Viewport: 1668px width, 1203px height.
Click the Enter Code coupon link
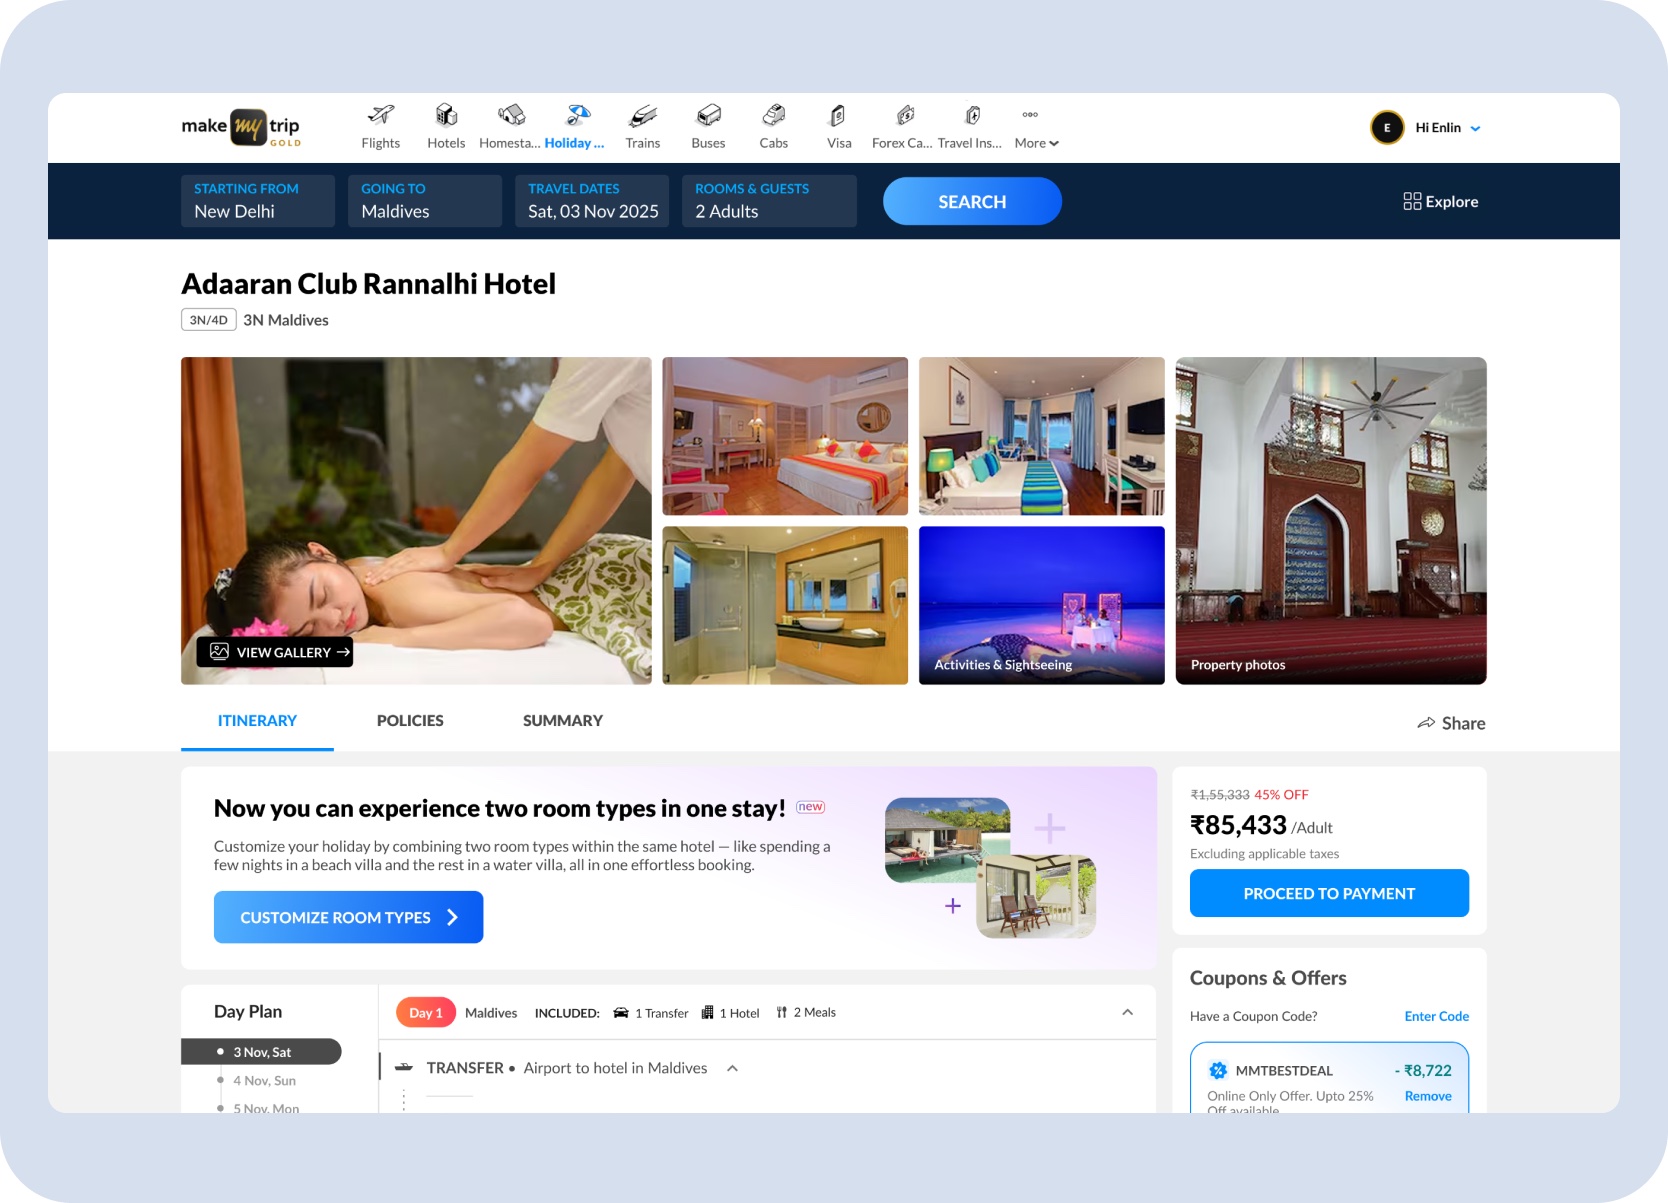[x=1436, y=1016]
